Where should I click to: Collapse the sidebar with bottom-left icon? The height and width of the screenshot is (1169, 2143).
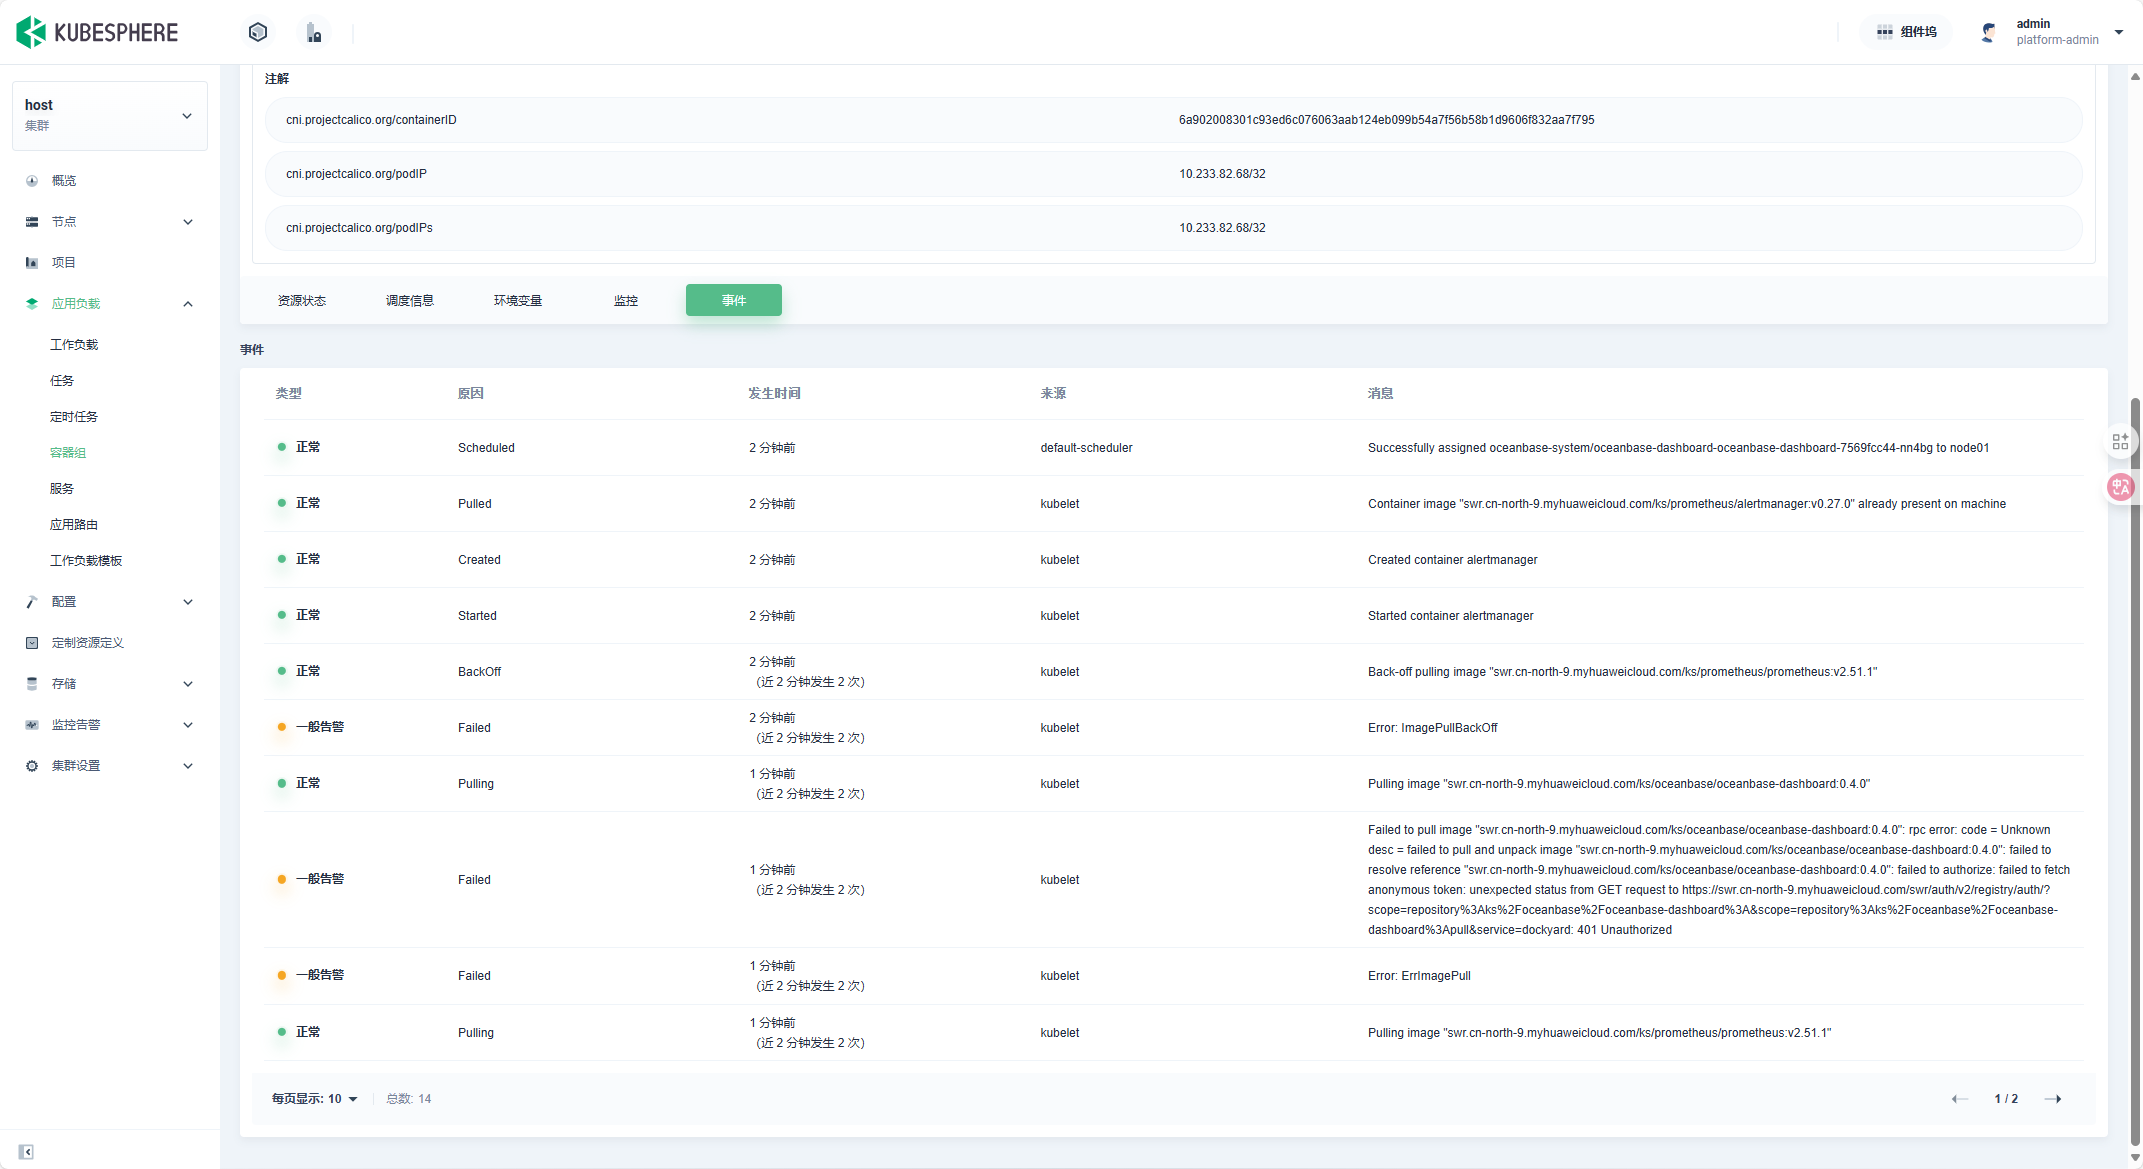point(26,1151)
